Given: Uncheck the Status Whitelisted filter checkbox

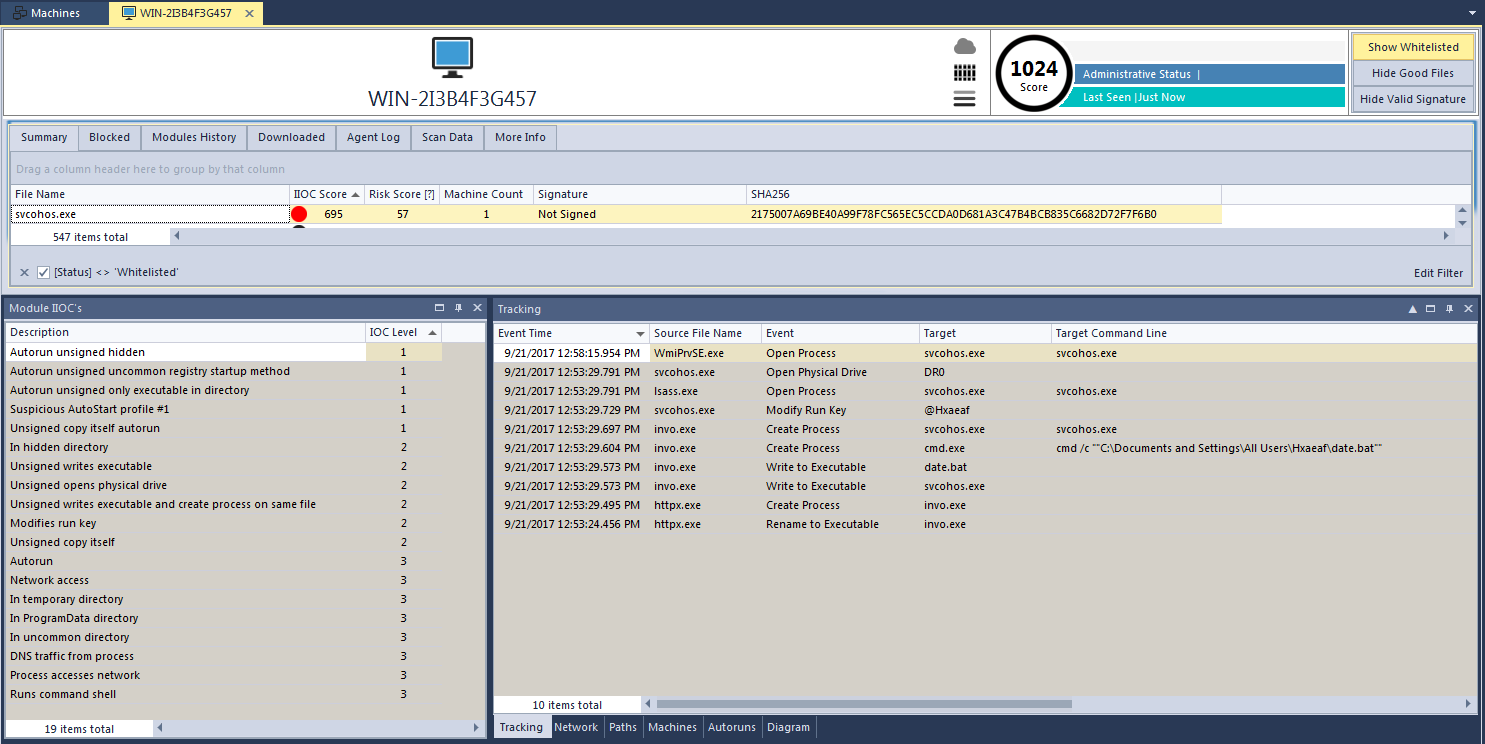Looking at the screenshot, I should [x=43, y=272].
